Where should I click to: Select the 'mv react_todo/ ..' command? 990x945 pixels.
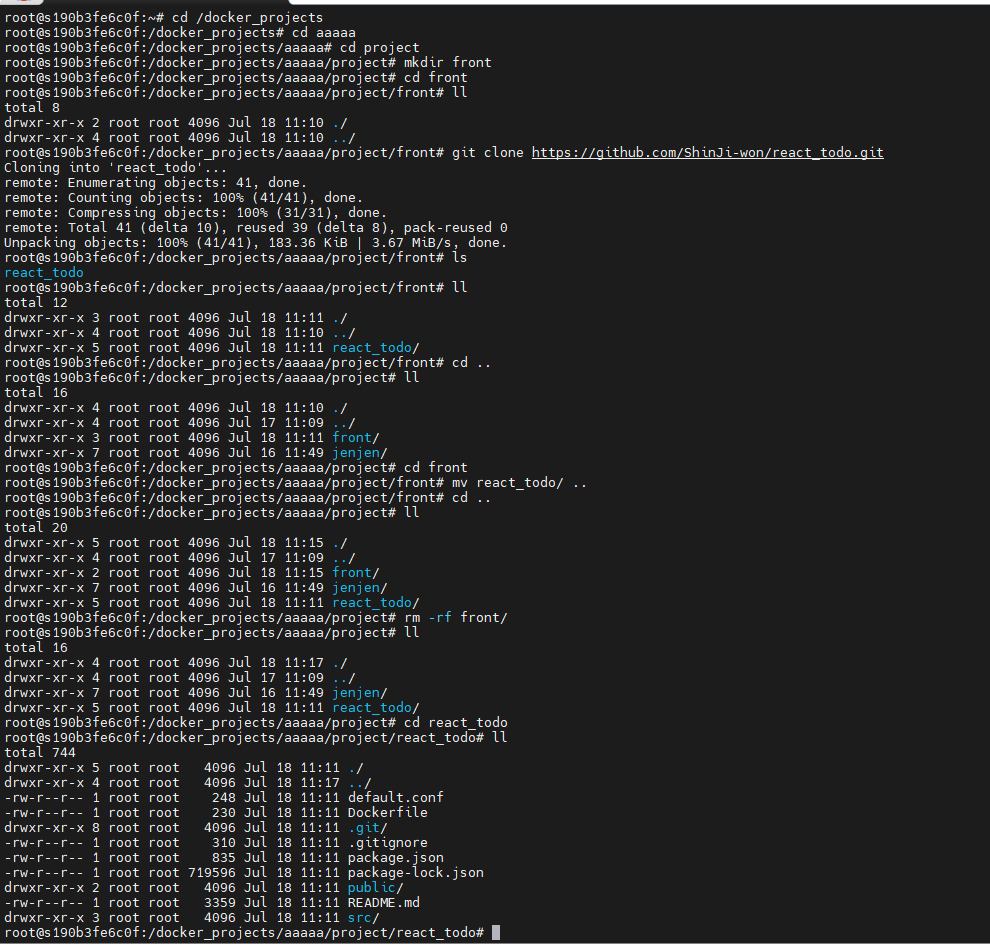click(519, 483)
